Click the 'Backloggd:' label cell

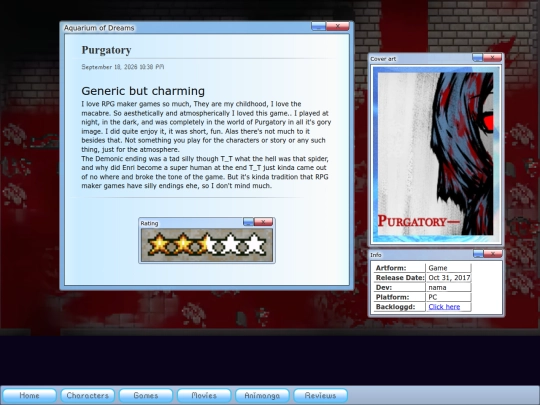(399, 307)
